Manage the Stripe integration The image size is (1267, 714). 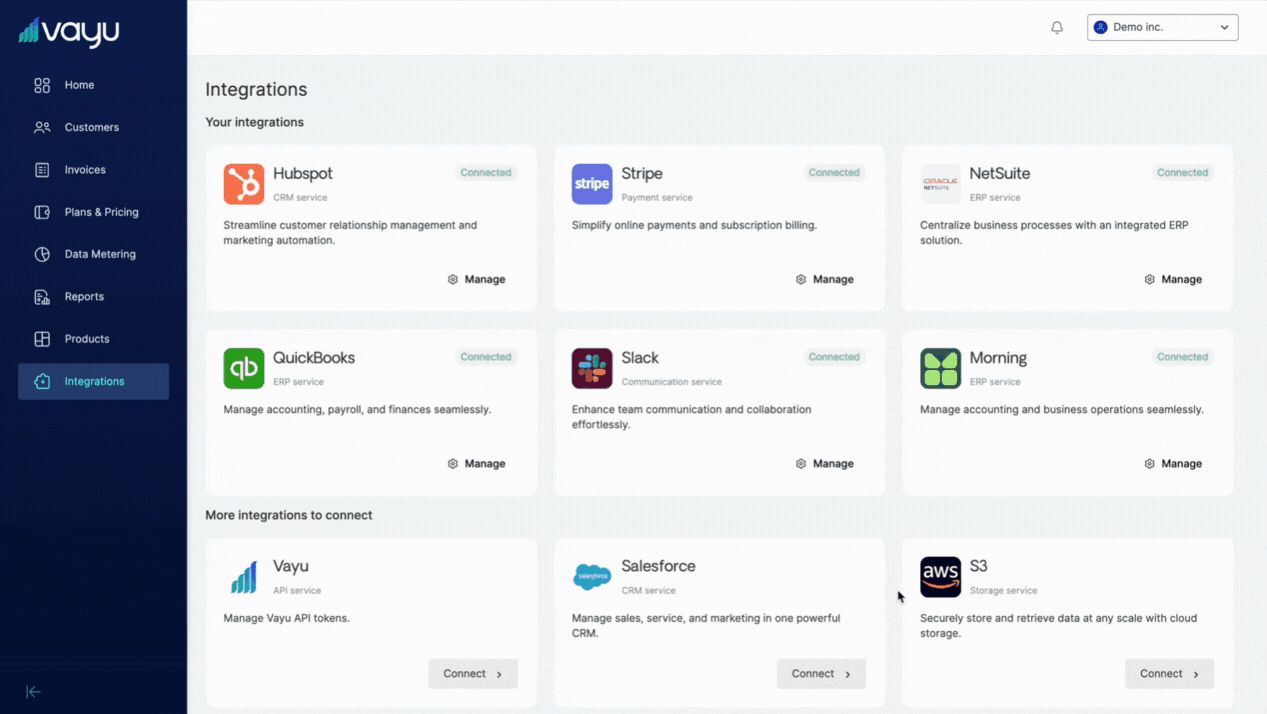click(825, 280)
